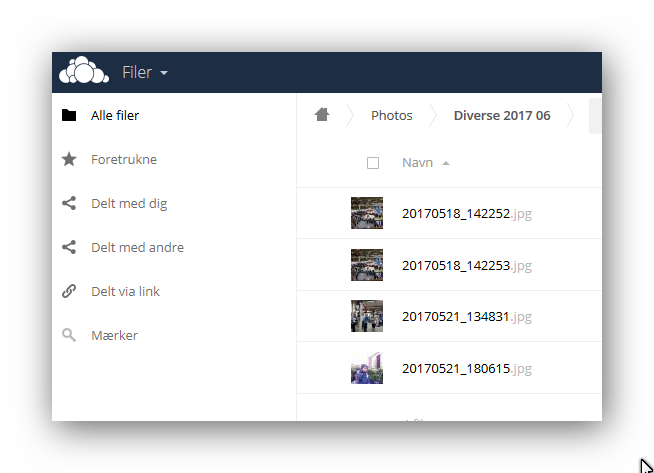Click the 20170521_134831.jpg preview thumbnail

(x=367, y=316)
